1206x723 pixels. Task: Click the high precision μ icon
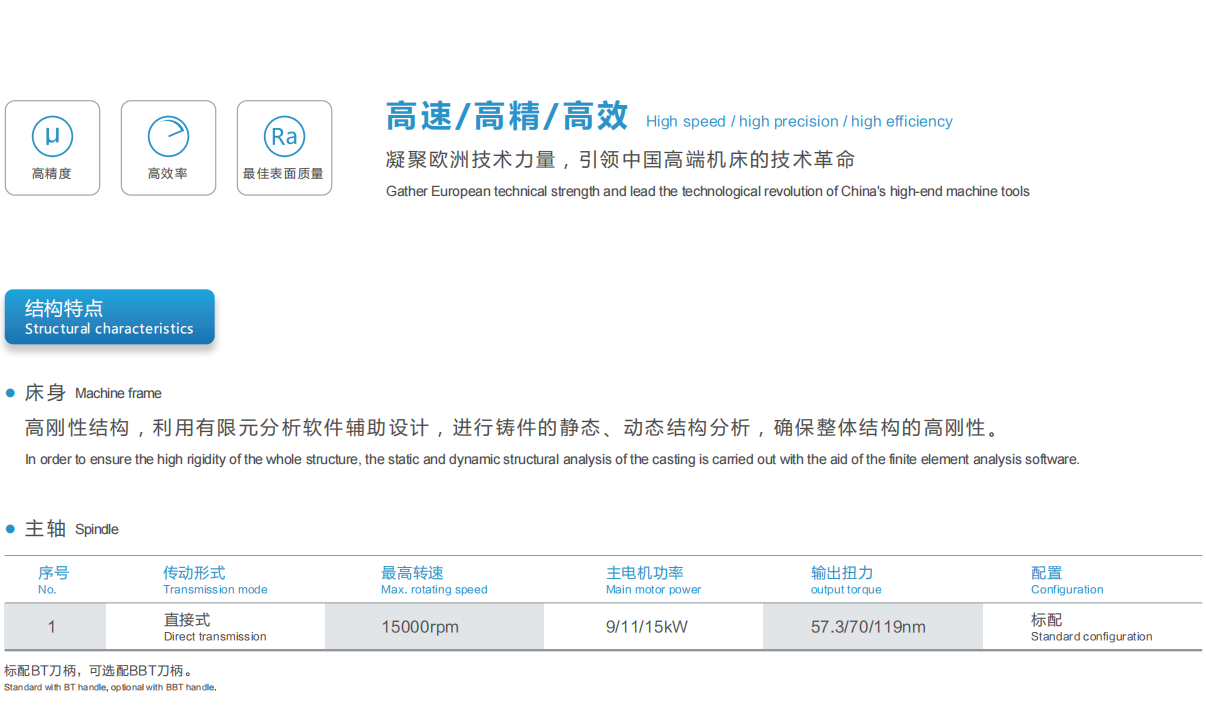tap(52, 137)
